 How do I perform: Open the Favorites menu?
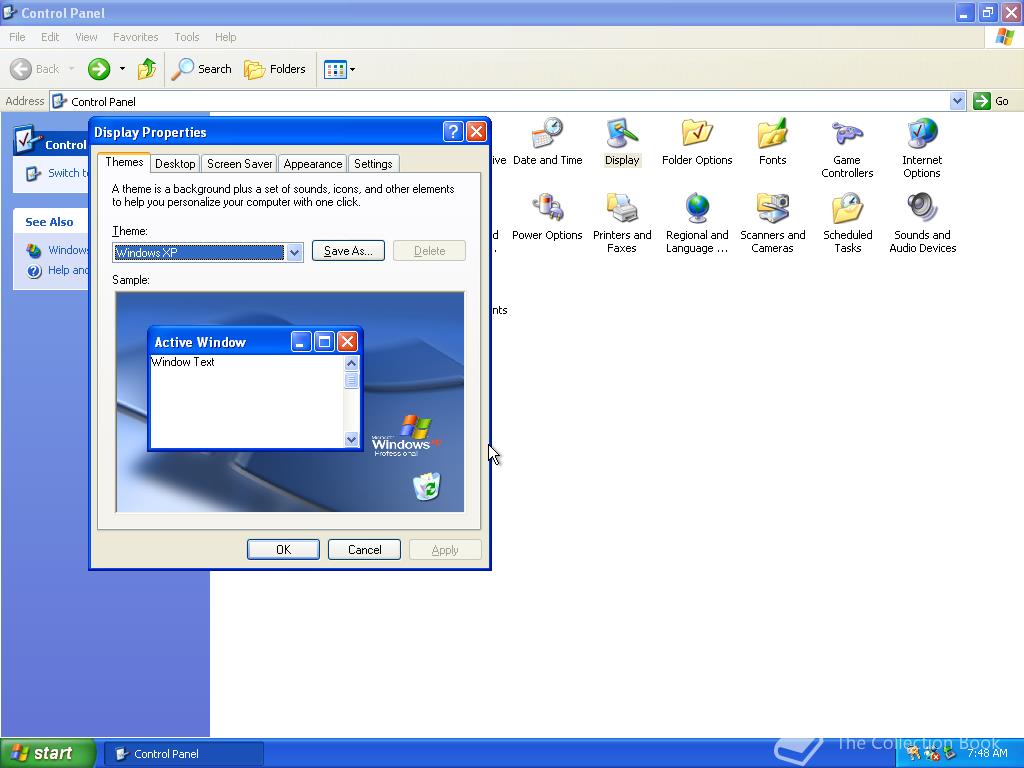tap(135, 37)
